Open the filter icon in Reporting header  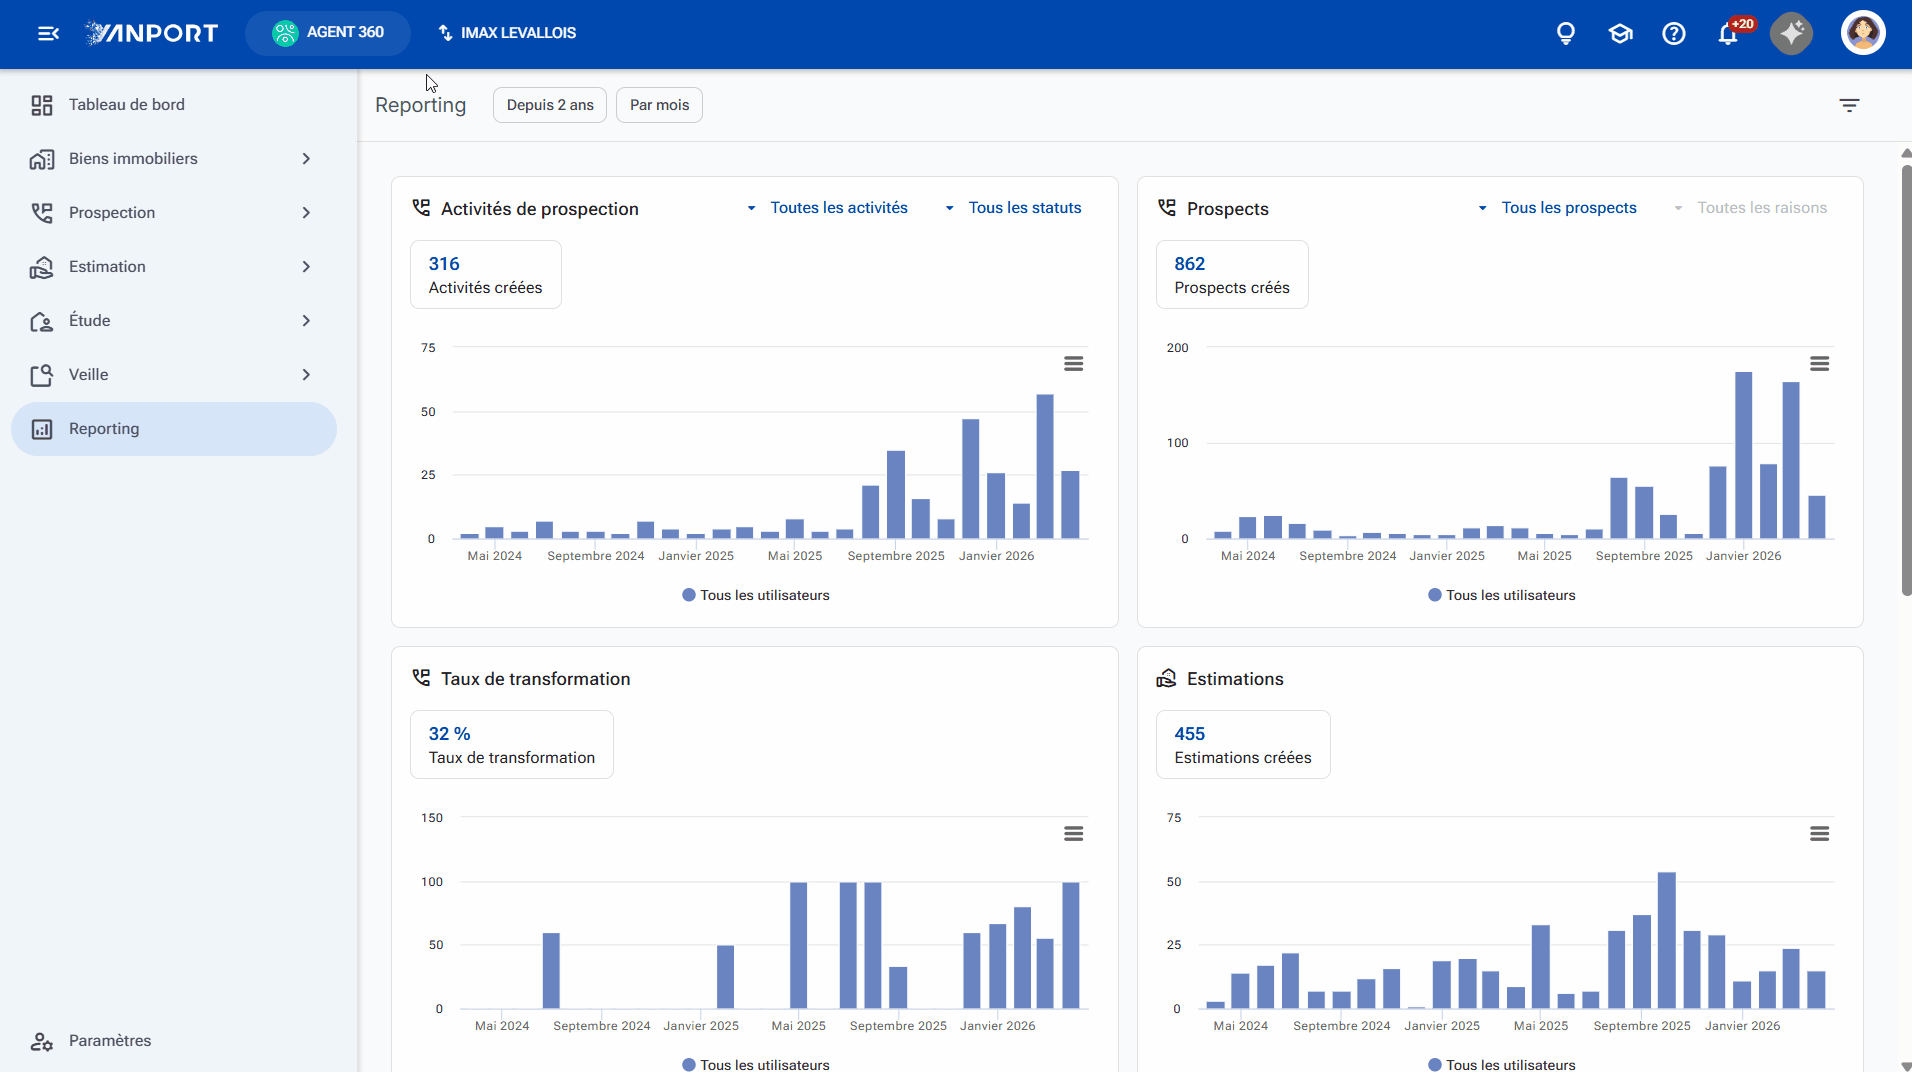pyautogui.click(x=1849, y=105)
